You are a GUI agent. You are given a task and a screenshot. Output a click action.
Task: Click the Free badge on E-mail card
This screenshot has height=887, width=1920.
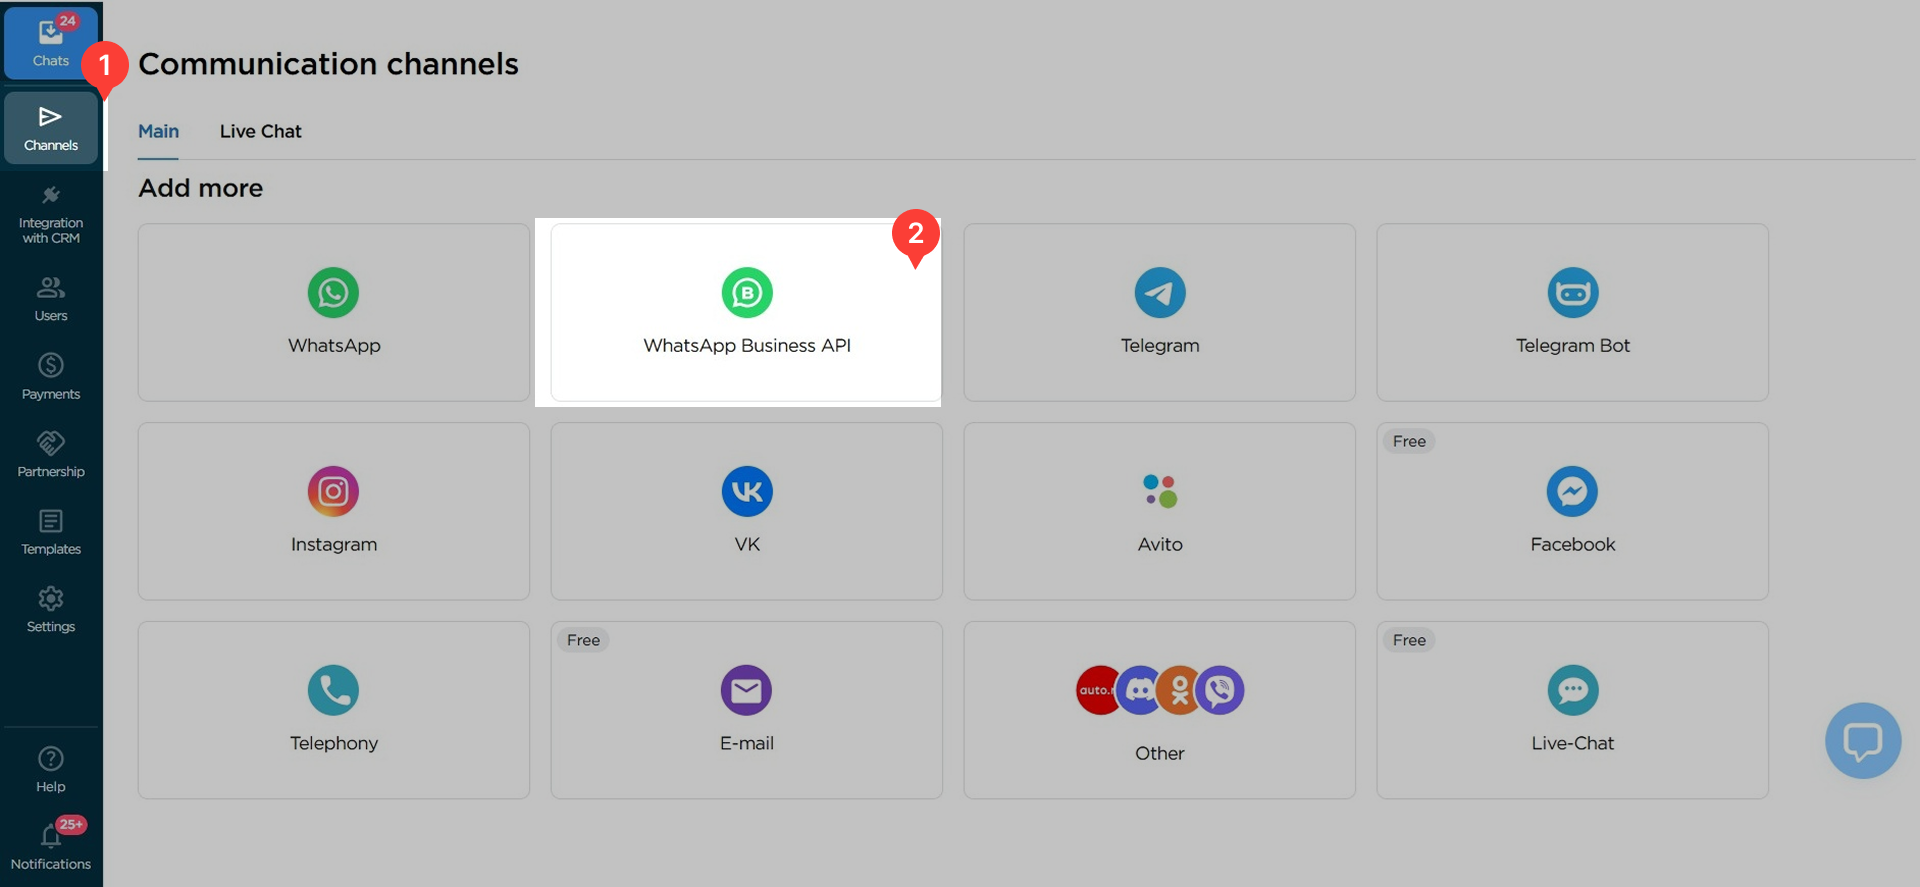(x=583, y=640)
